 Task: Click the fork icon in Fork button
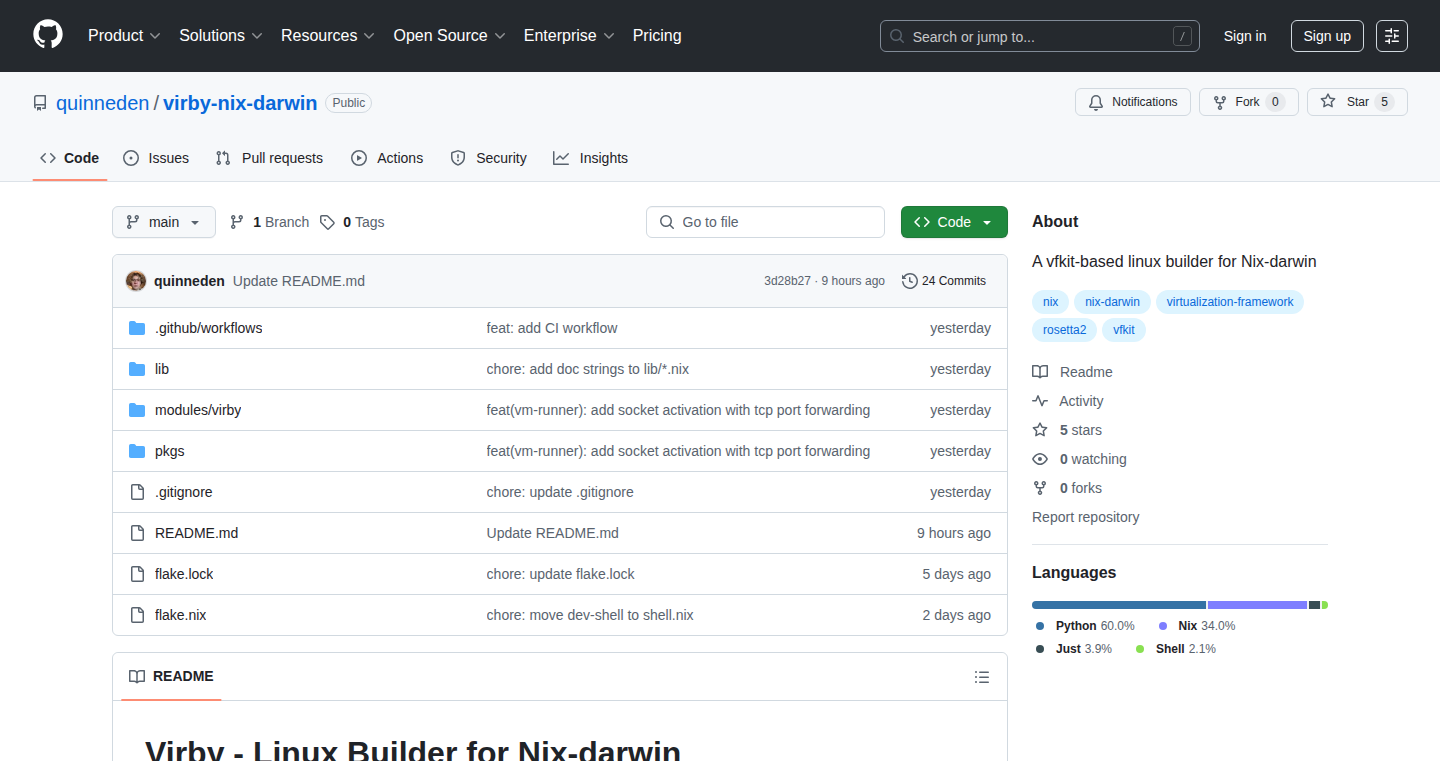click(x=1220, y=102)
